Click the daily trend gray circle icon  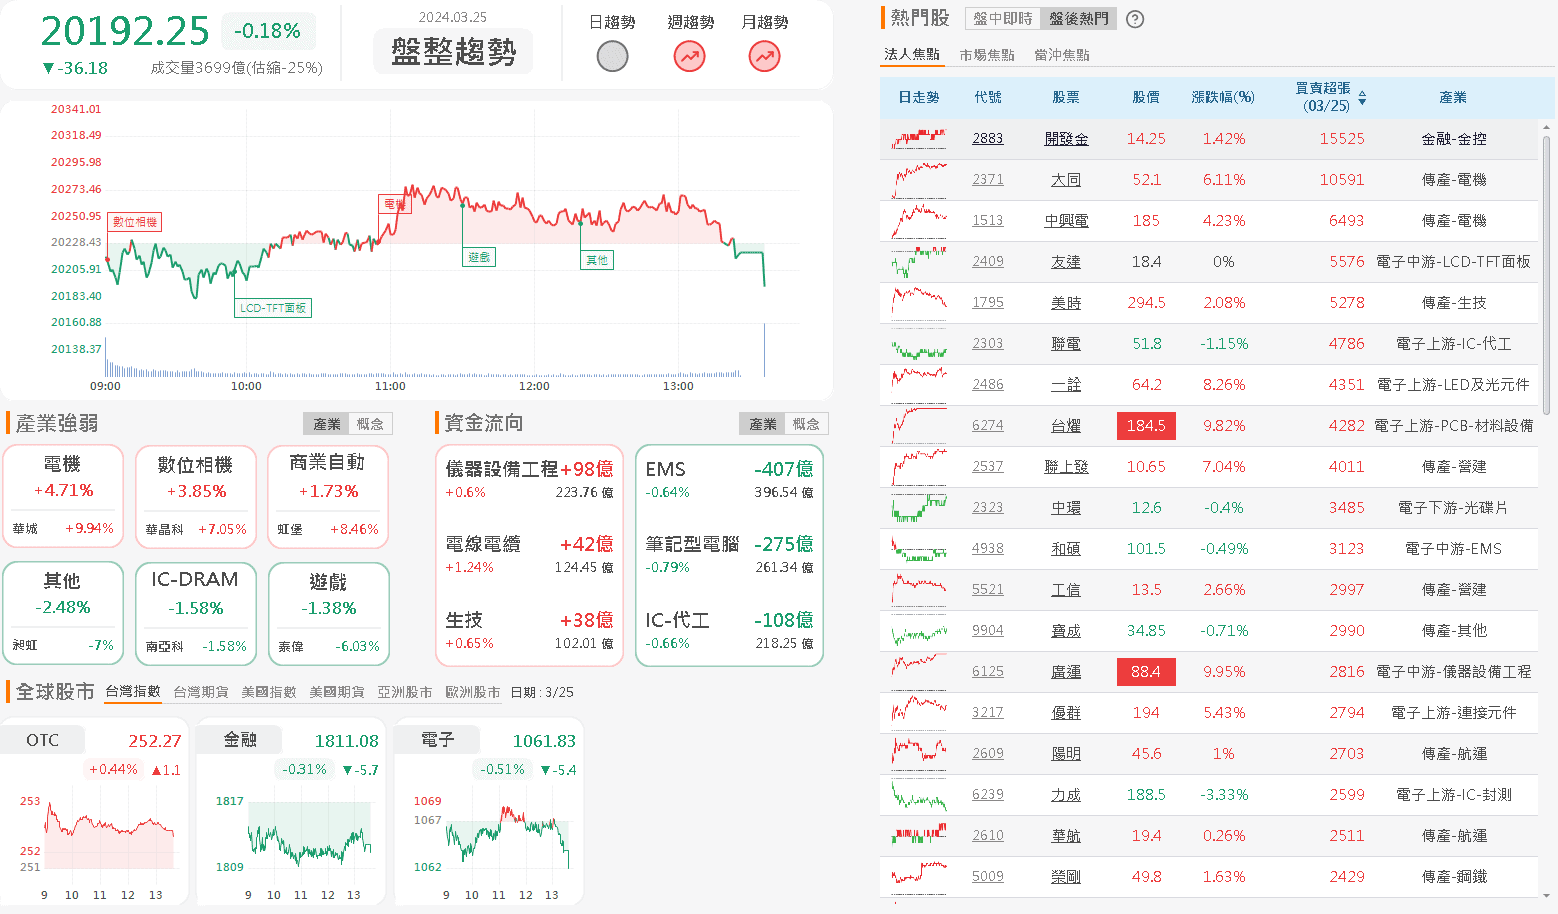coord(612,57)
